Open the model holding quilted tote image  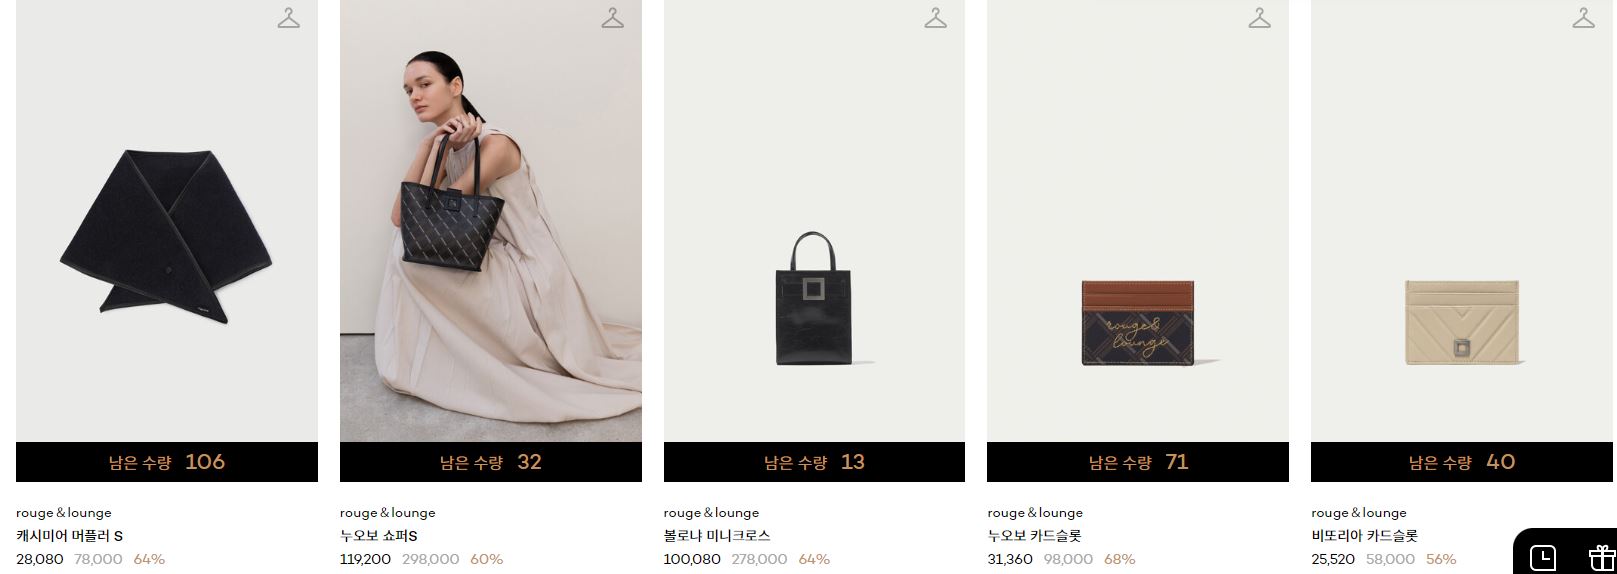point(491,221)
